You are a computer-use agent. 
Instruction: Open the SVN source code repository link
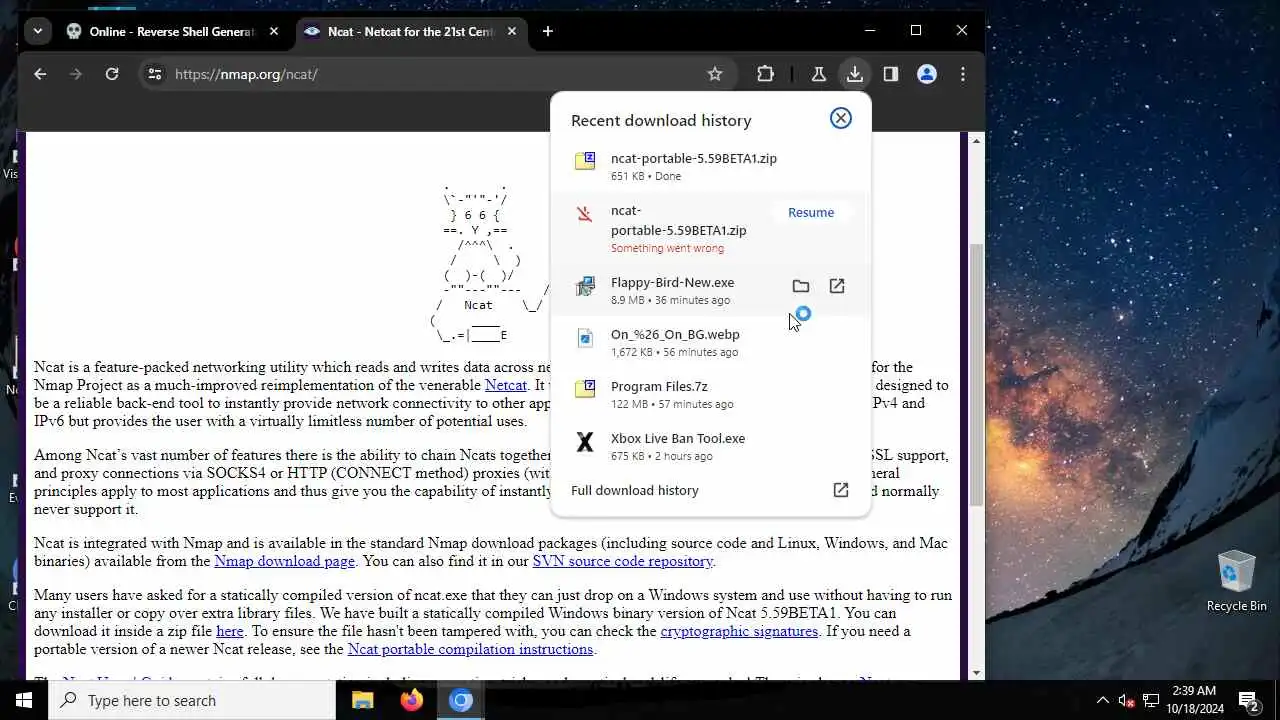coord(623,561)
